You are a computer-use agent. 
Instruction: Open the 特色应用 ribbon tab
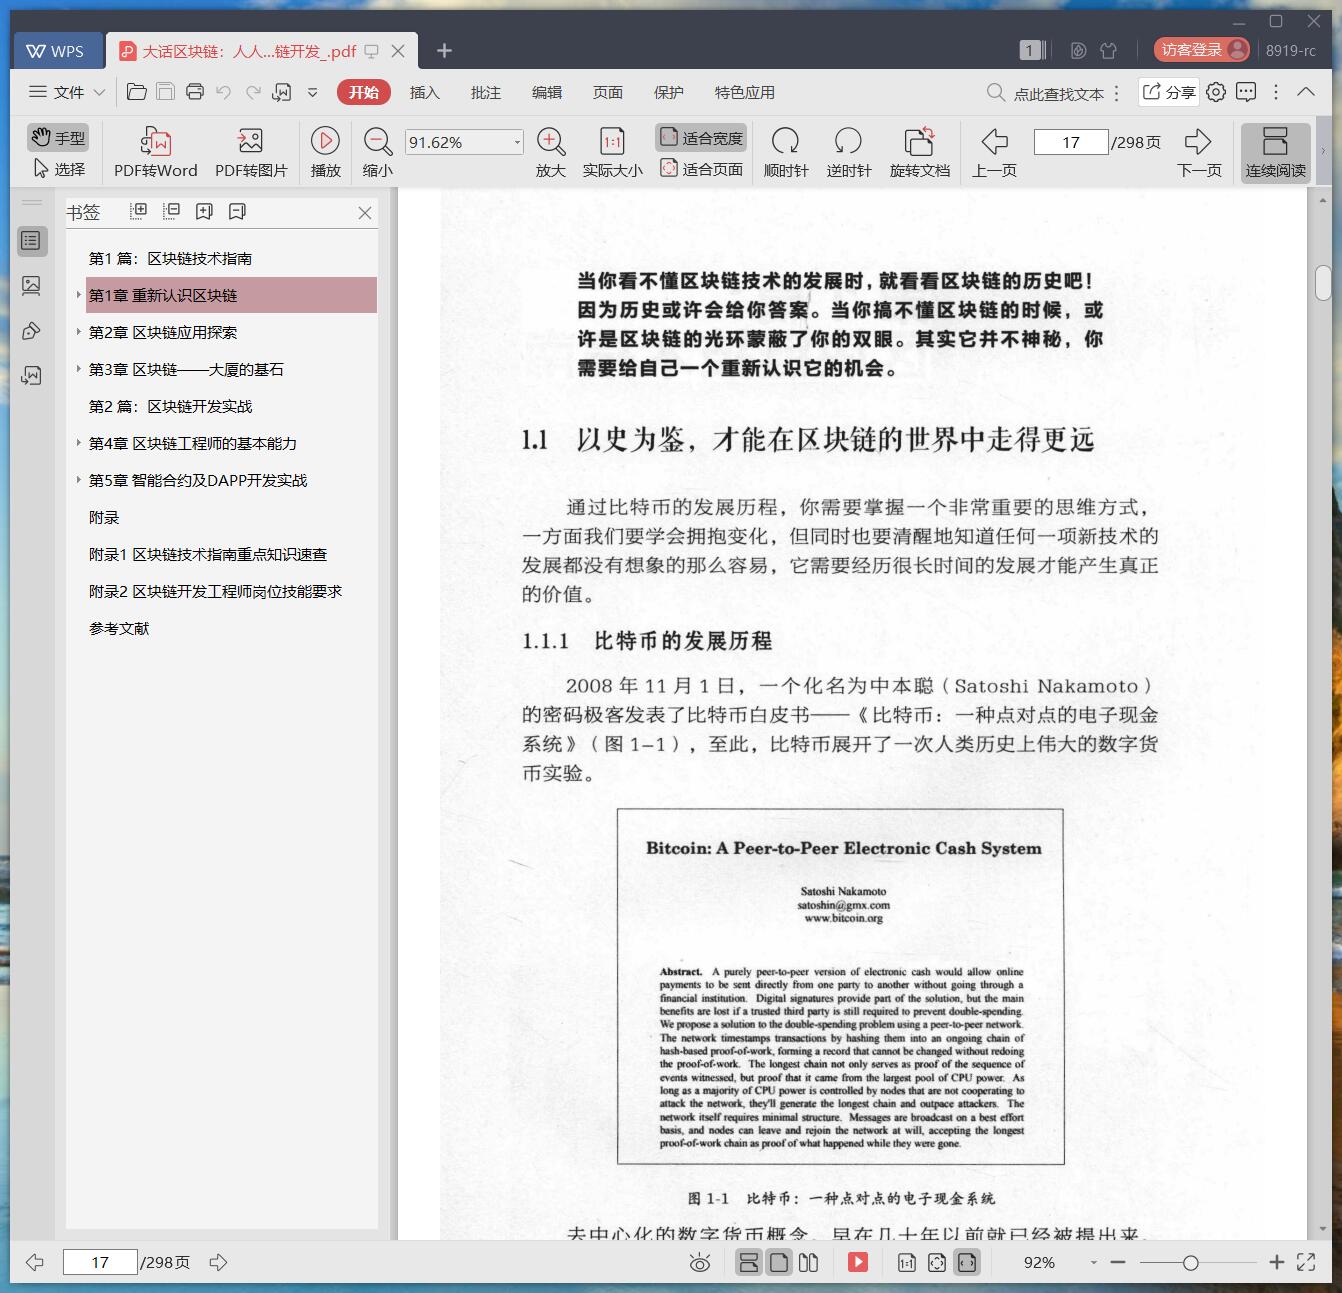click(x=744, y=92)
